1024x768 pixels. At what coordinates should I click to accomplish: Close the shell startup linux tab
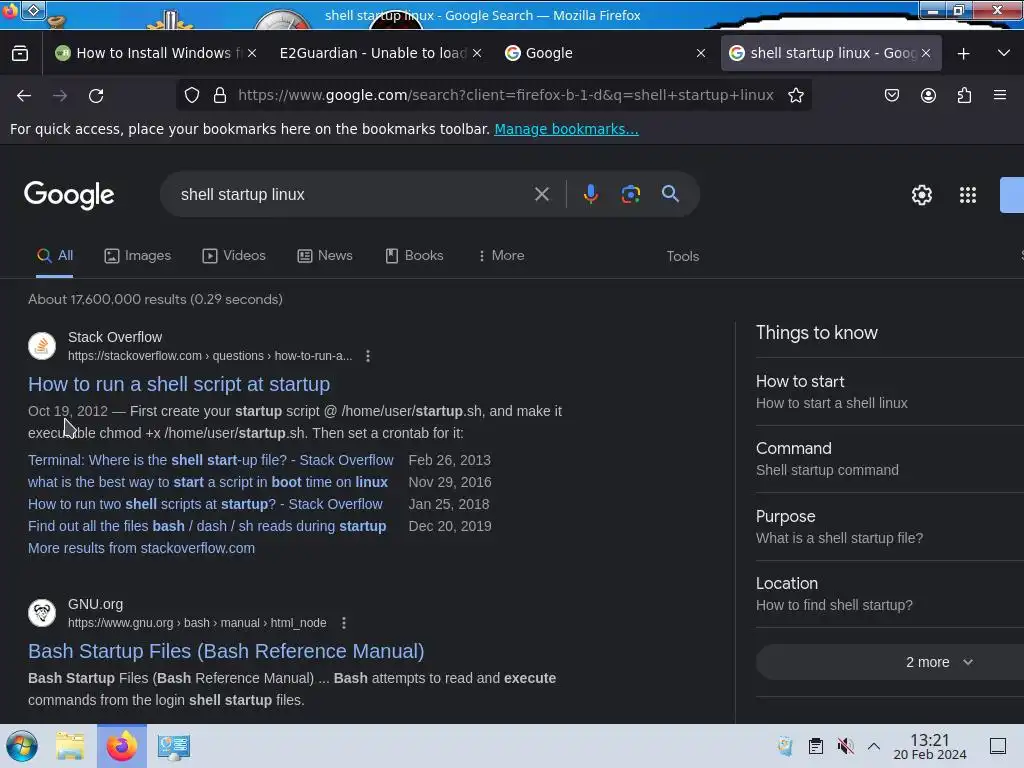point(925,53)
